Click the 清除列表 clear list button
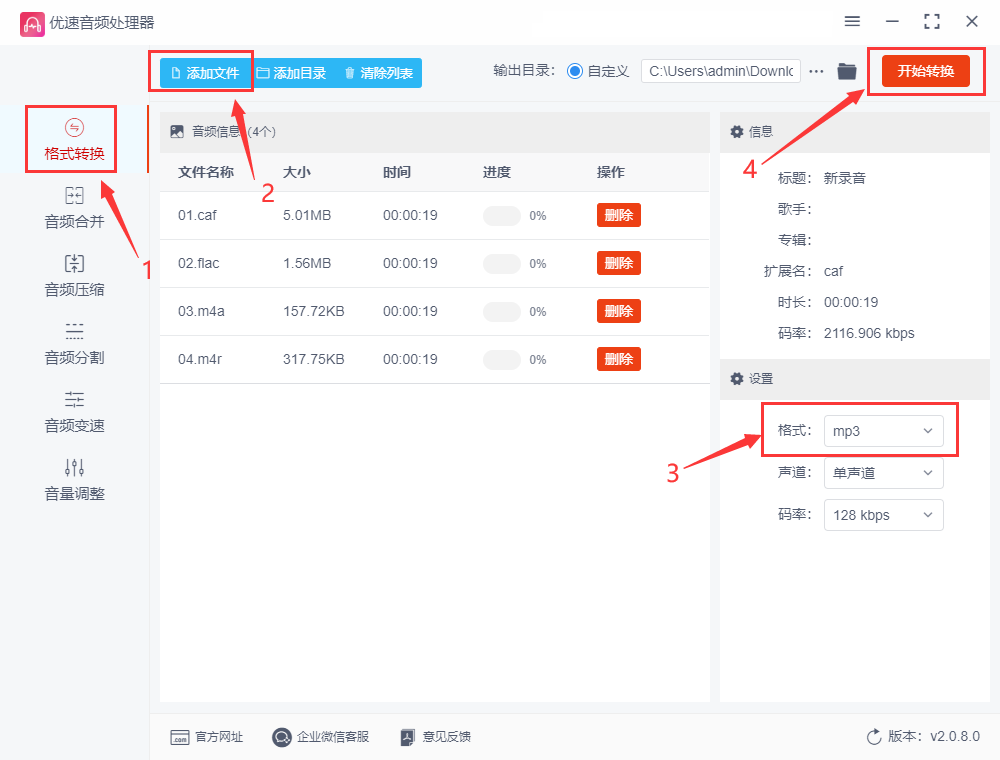The width and height of the screenshot is (1000, 760). [x=379, y=73]
